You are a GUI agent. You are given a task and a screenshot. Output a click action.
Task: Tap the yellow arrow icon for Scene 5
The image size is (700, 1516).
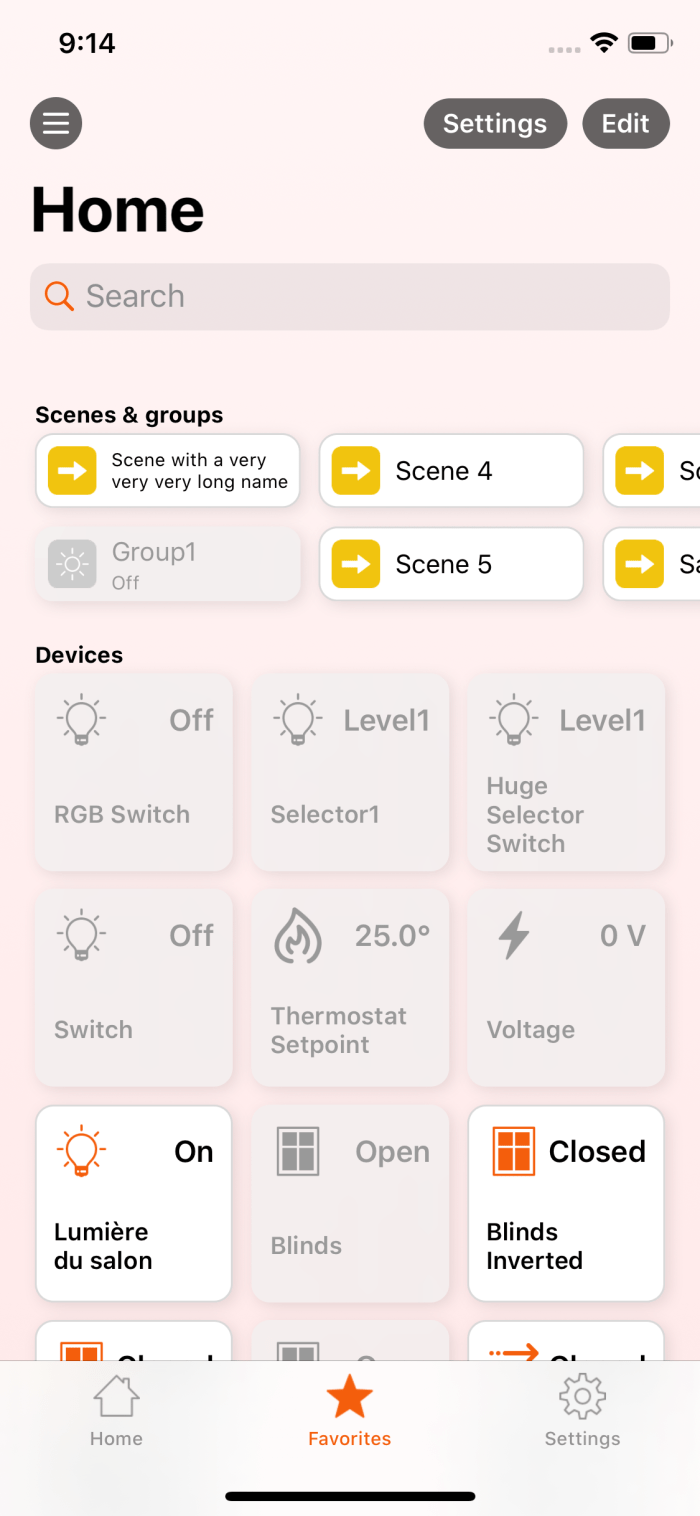coord(356,564)
